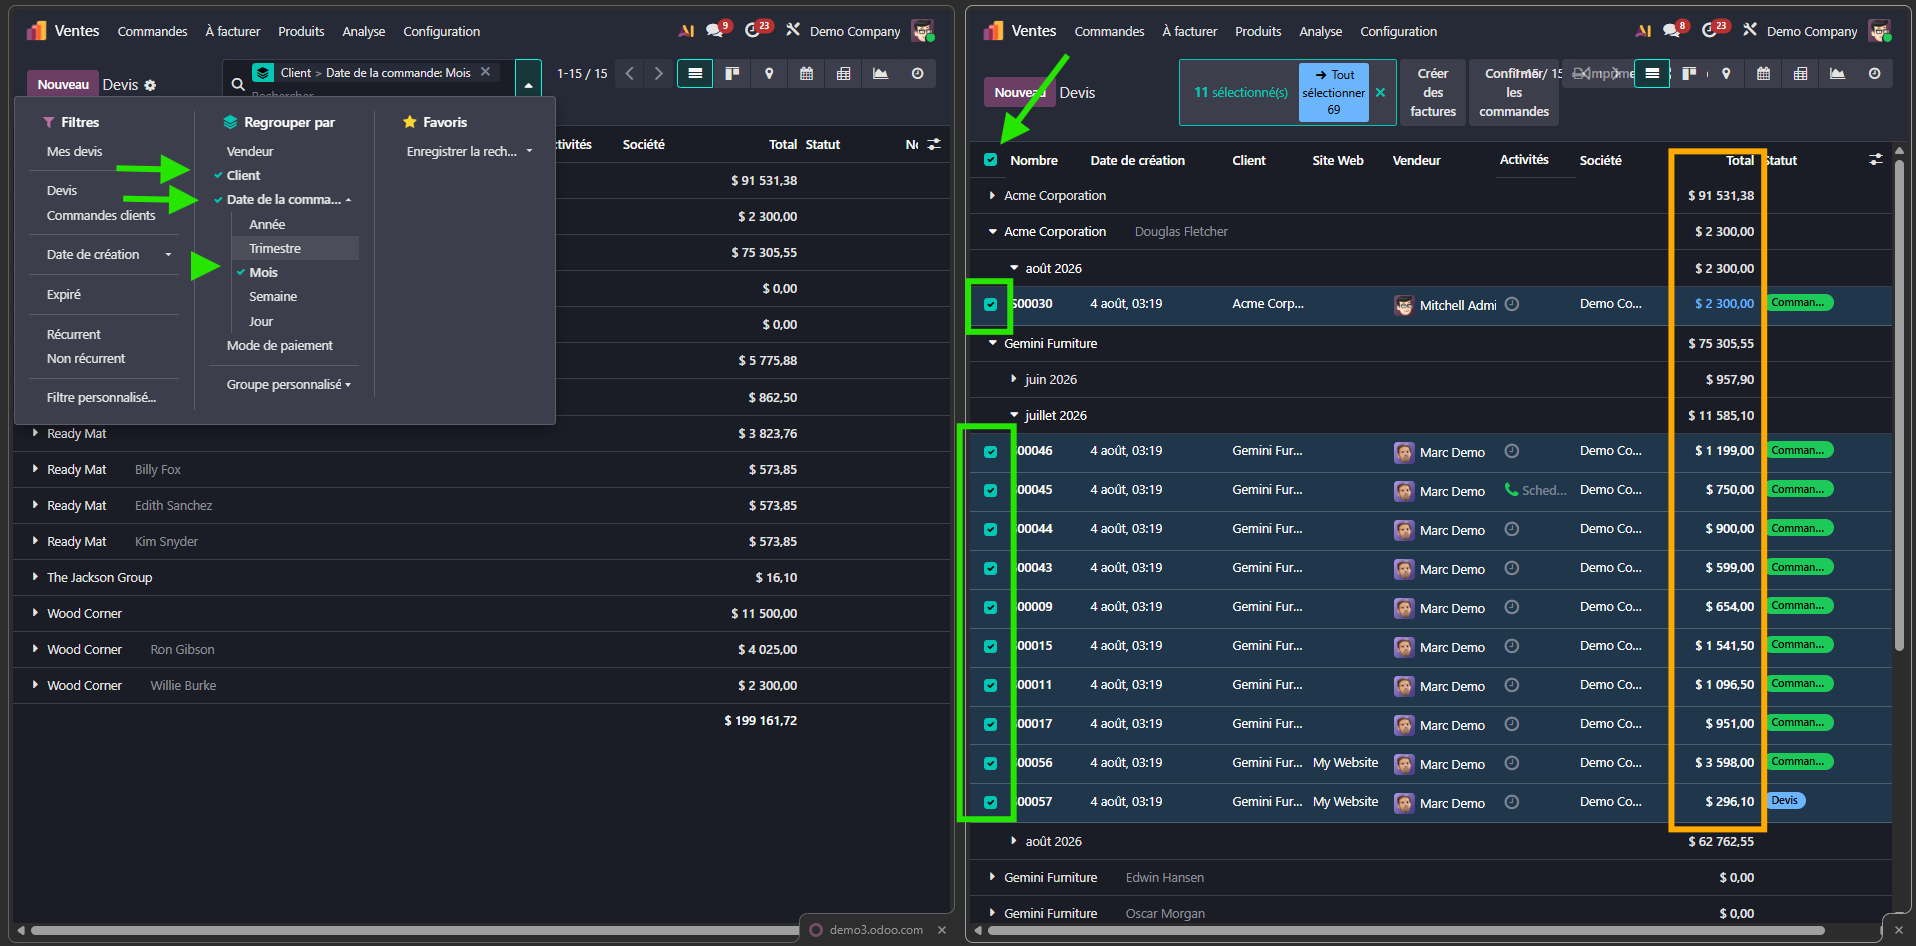1916x946 pixels.
Task: Click Tout sélectionner 69 button
Action: [1333, 92]
